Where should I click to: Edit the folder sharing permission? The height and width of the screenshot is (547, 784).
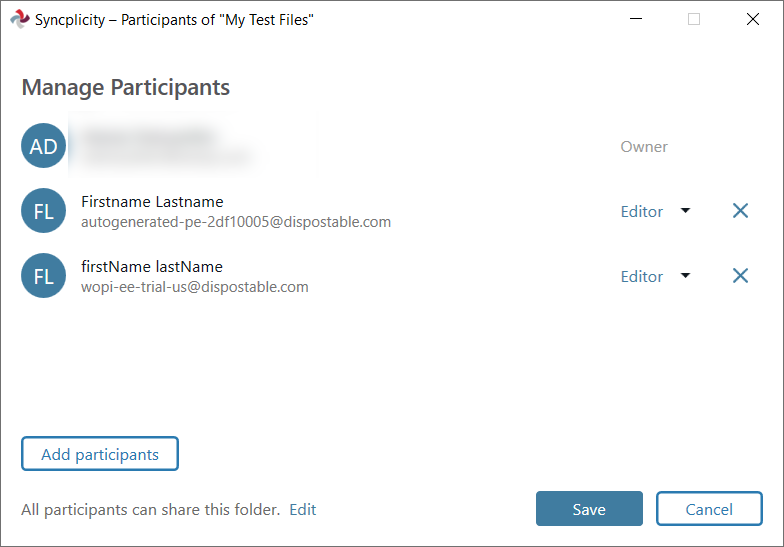[x=302, y=510]
